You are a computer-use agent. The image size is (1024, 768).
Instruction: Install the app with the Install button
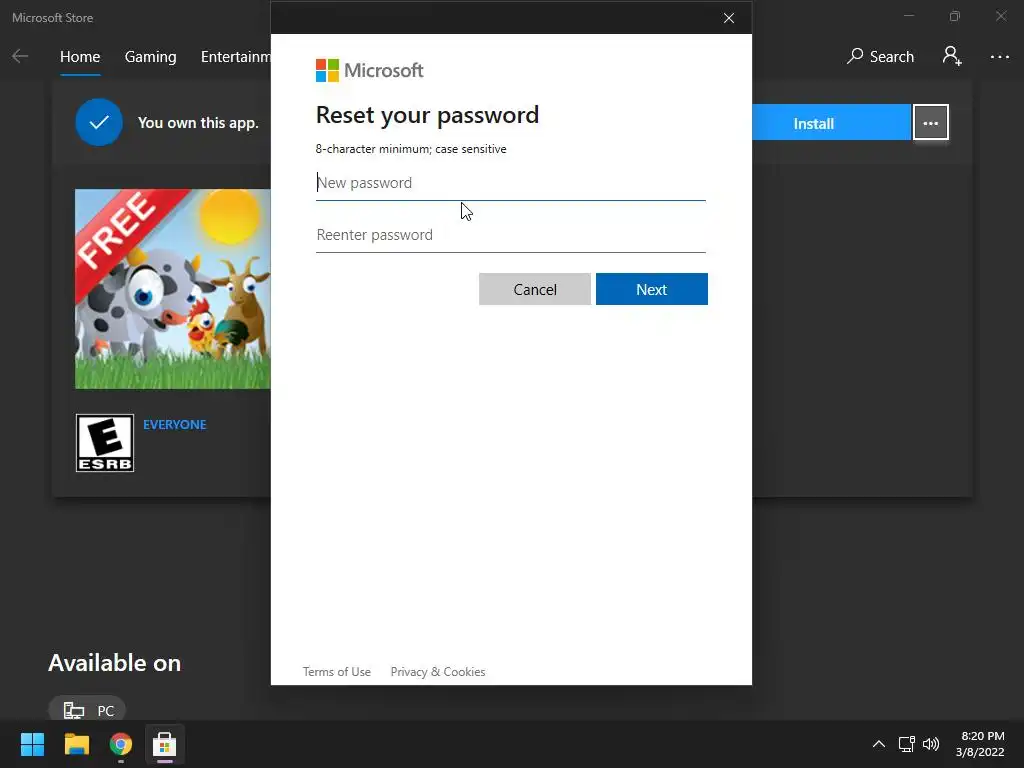[x=831, y=123]
